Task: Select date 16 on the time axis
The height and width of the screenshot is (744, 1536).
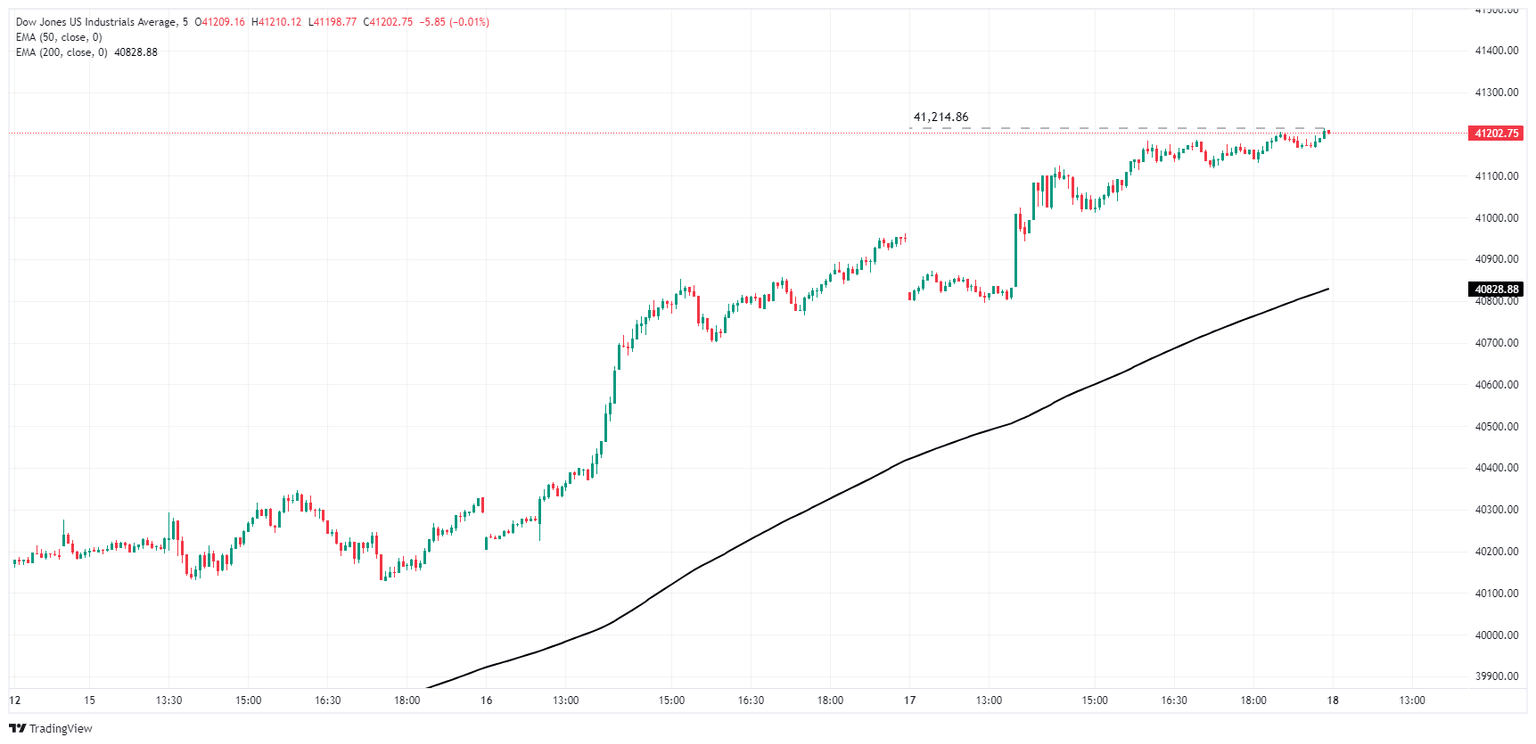Action: tap(486, 700)
